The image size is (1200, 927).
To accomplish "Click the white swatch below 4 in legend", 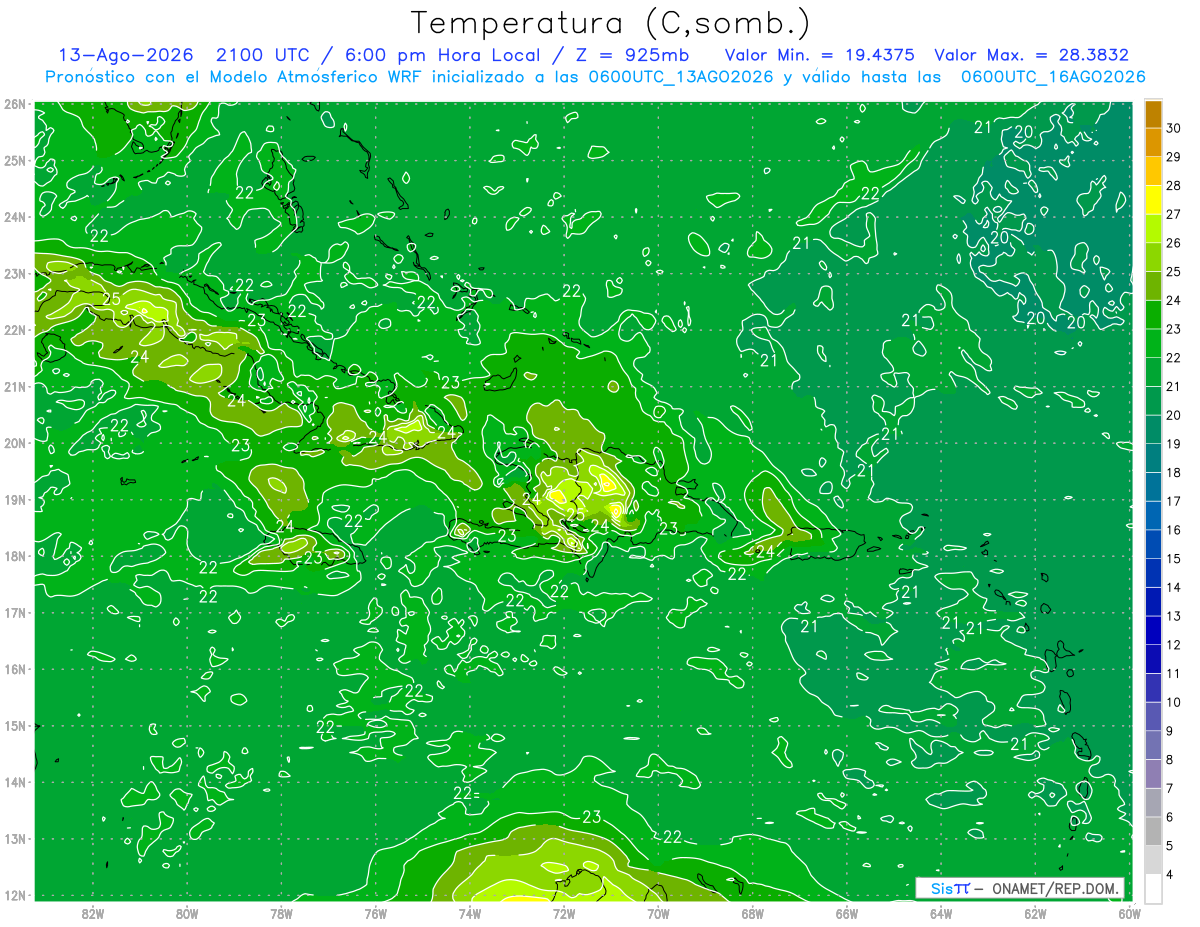I will tap(1154, 888).
